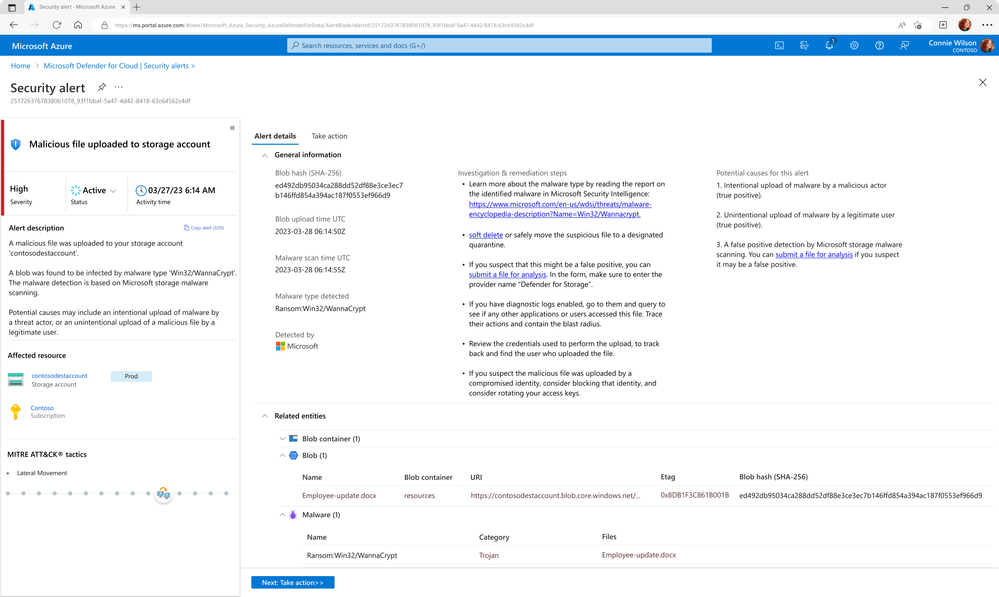Open the malware encyclopedia Wannacrypt link
Image resolution: width=999 pixels, height=597 pixels.
[x=560, y=209]
